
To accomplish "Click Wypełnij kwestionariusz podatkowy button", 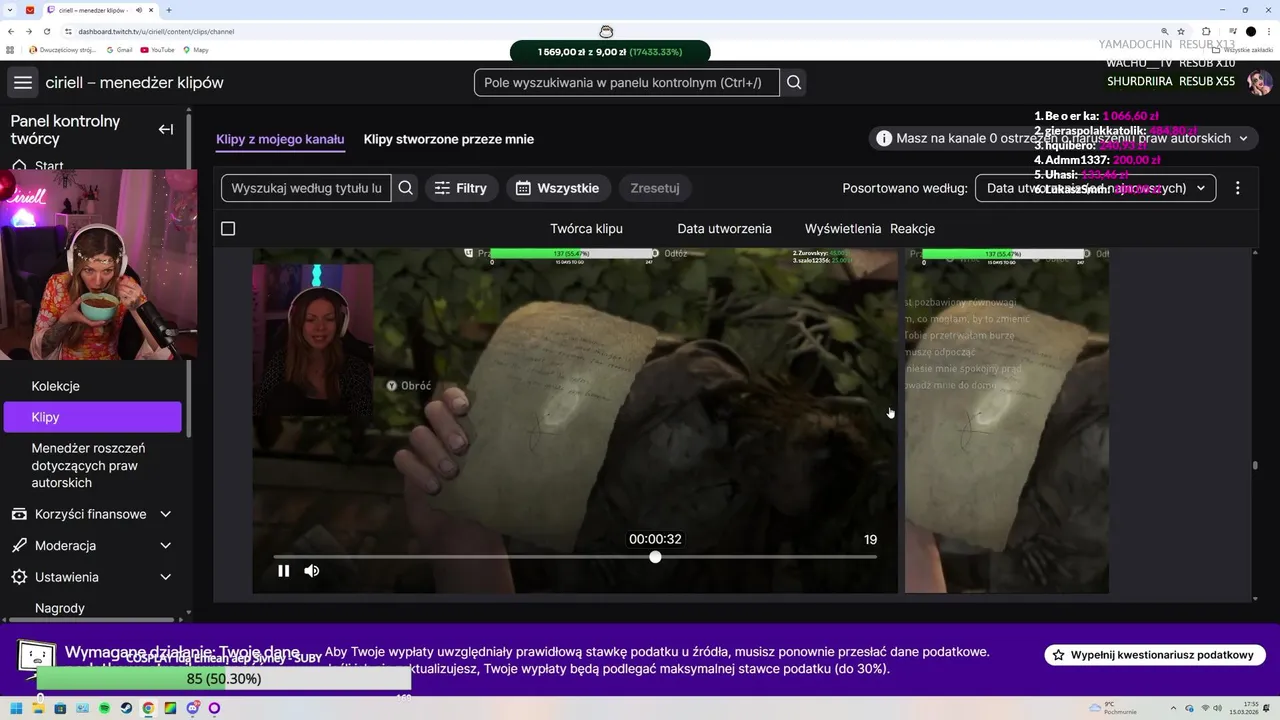I will [1155, 655].
